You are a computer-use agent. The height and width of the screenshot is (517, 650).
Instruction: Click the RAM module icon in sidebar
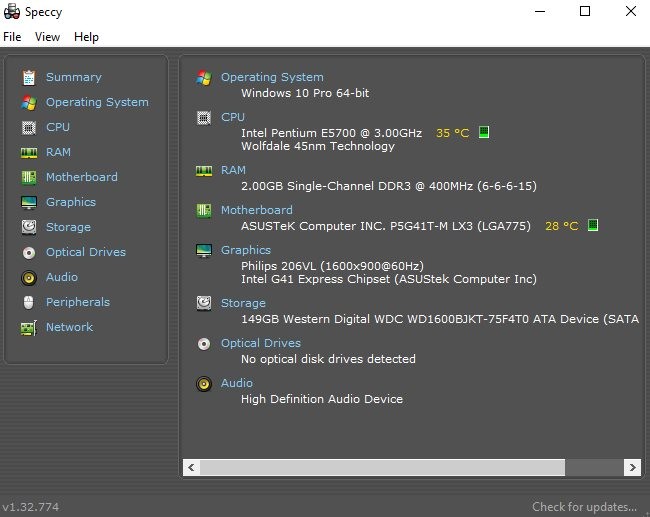pyautogui.click(x=29, y=153)
